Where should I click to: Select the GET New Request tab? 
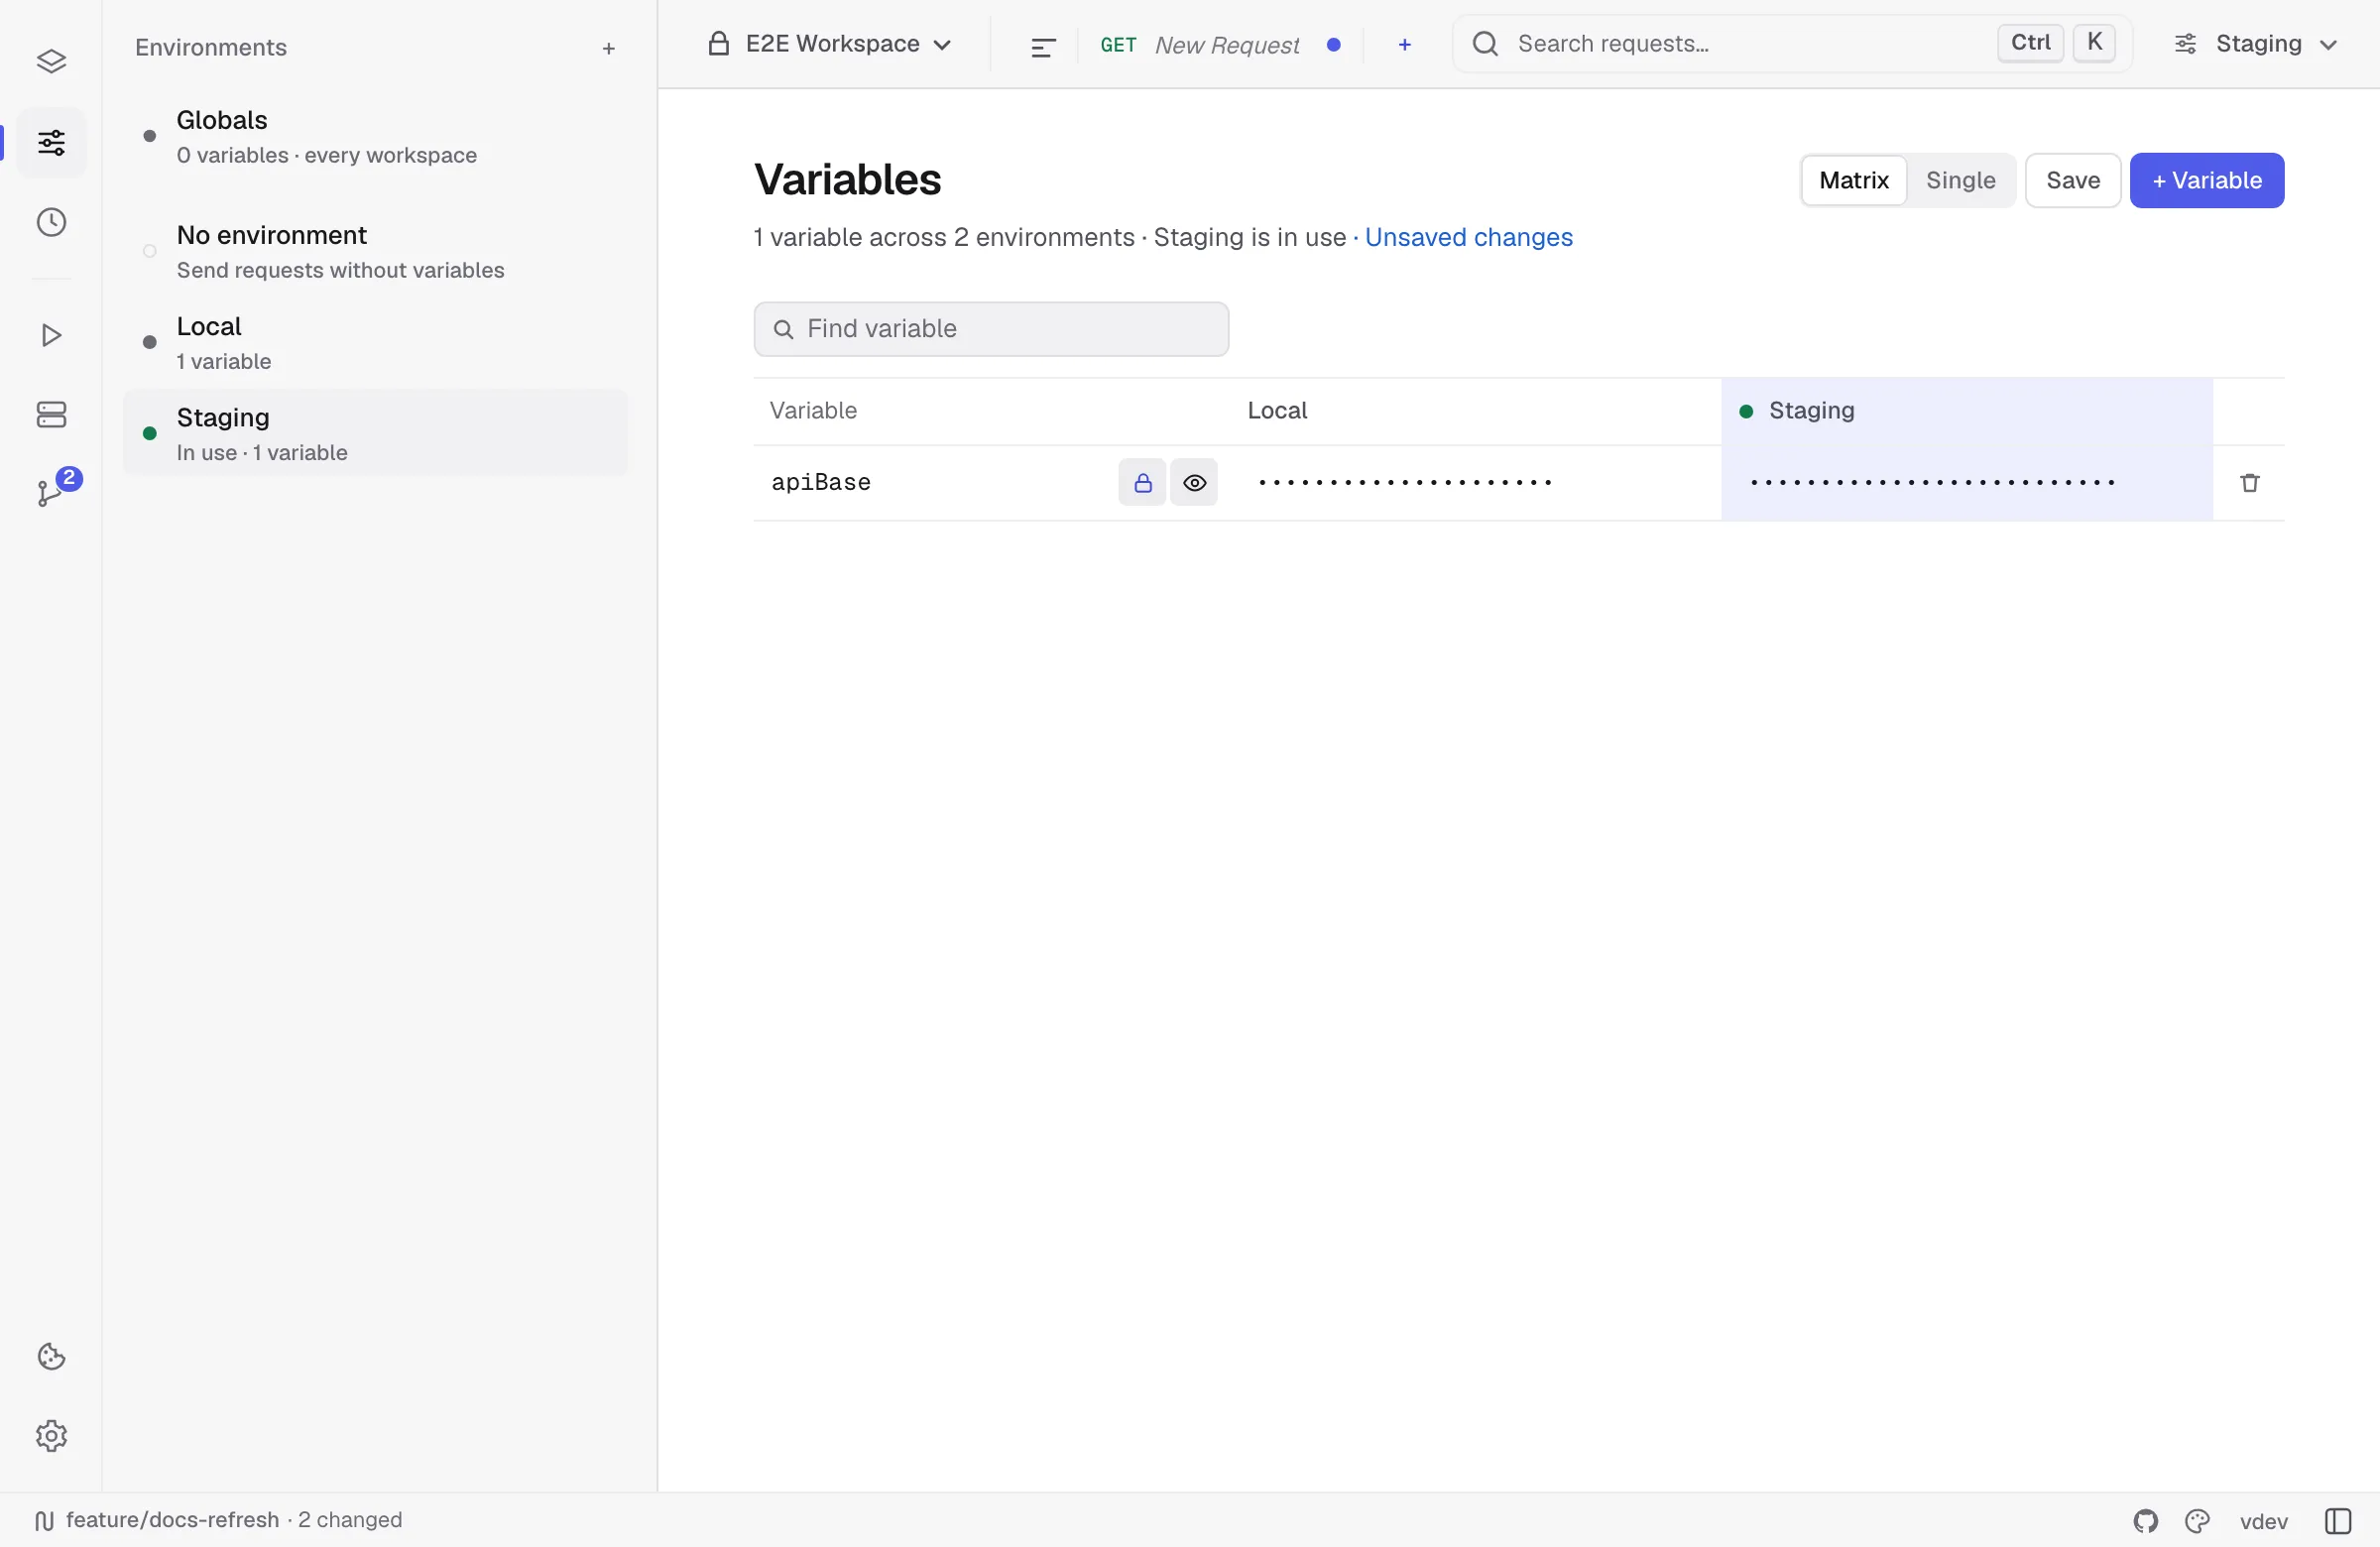(1219, 45)
